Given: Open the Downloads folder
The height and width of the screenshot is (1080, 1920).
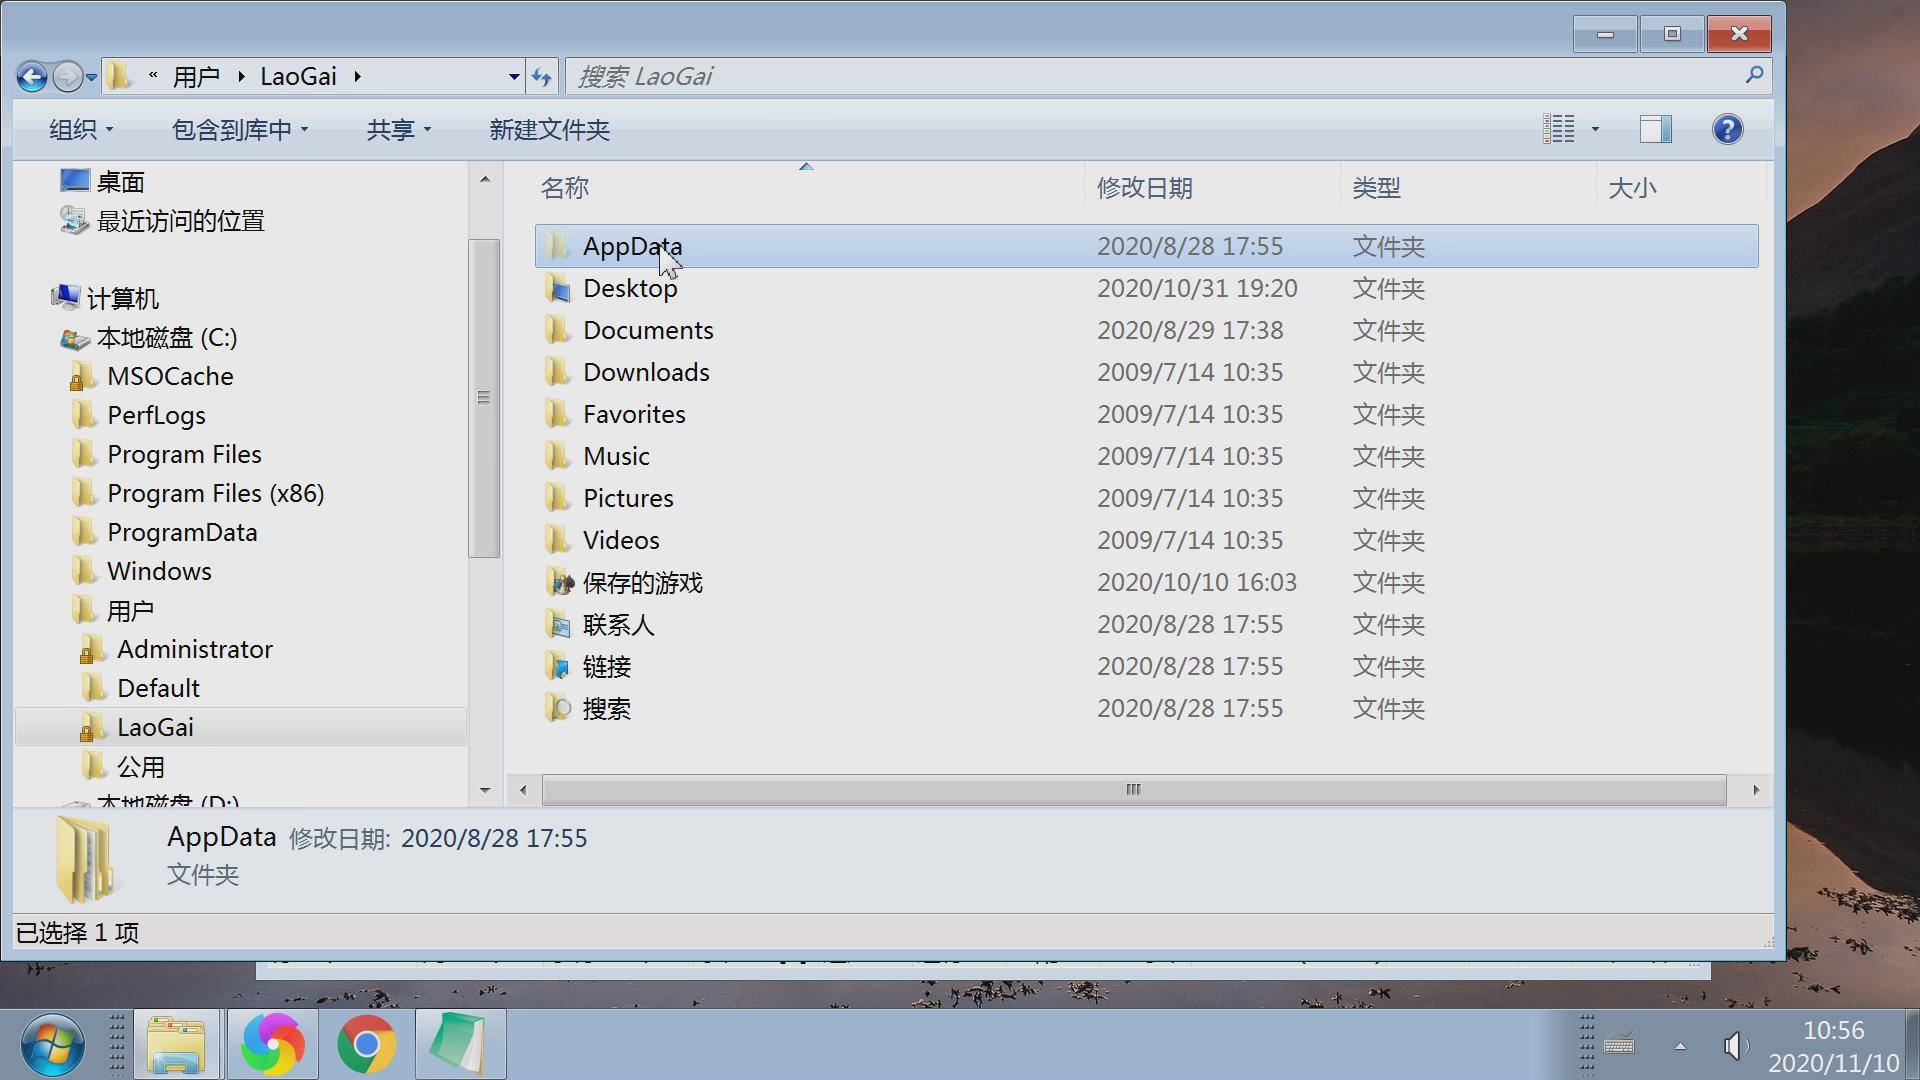Looking at the screenshot, I should [646, 371].
